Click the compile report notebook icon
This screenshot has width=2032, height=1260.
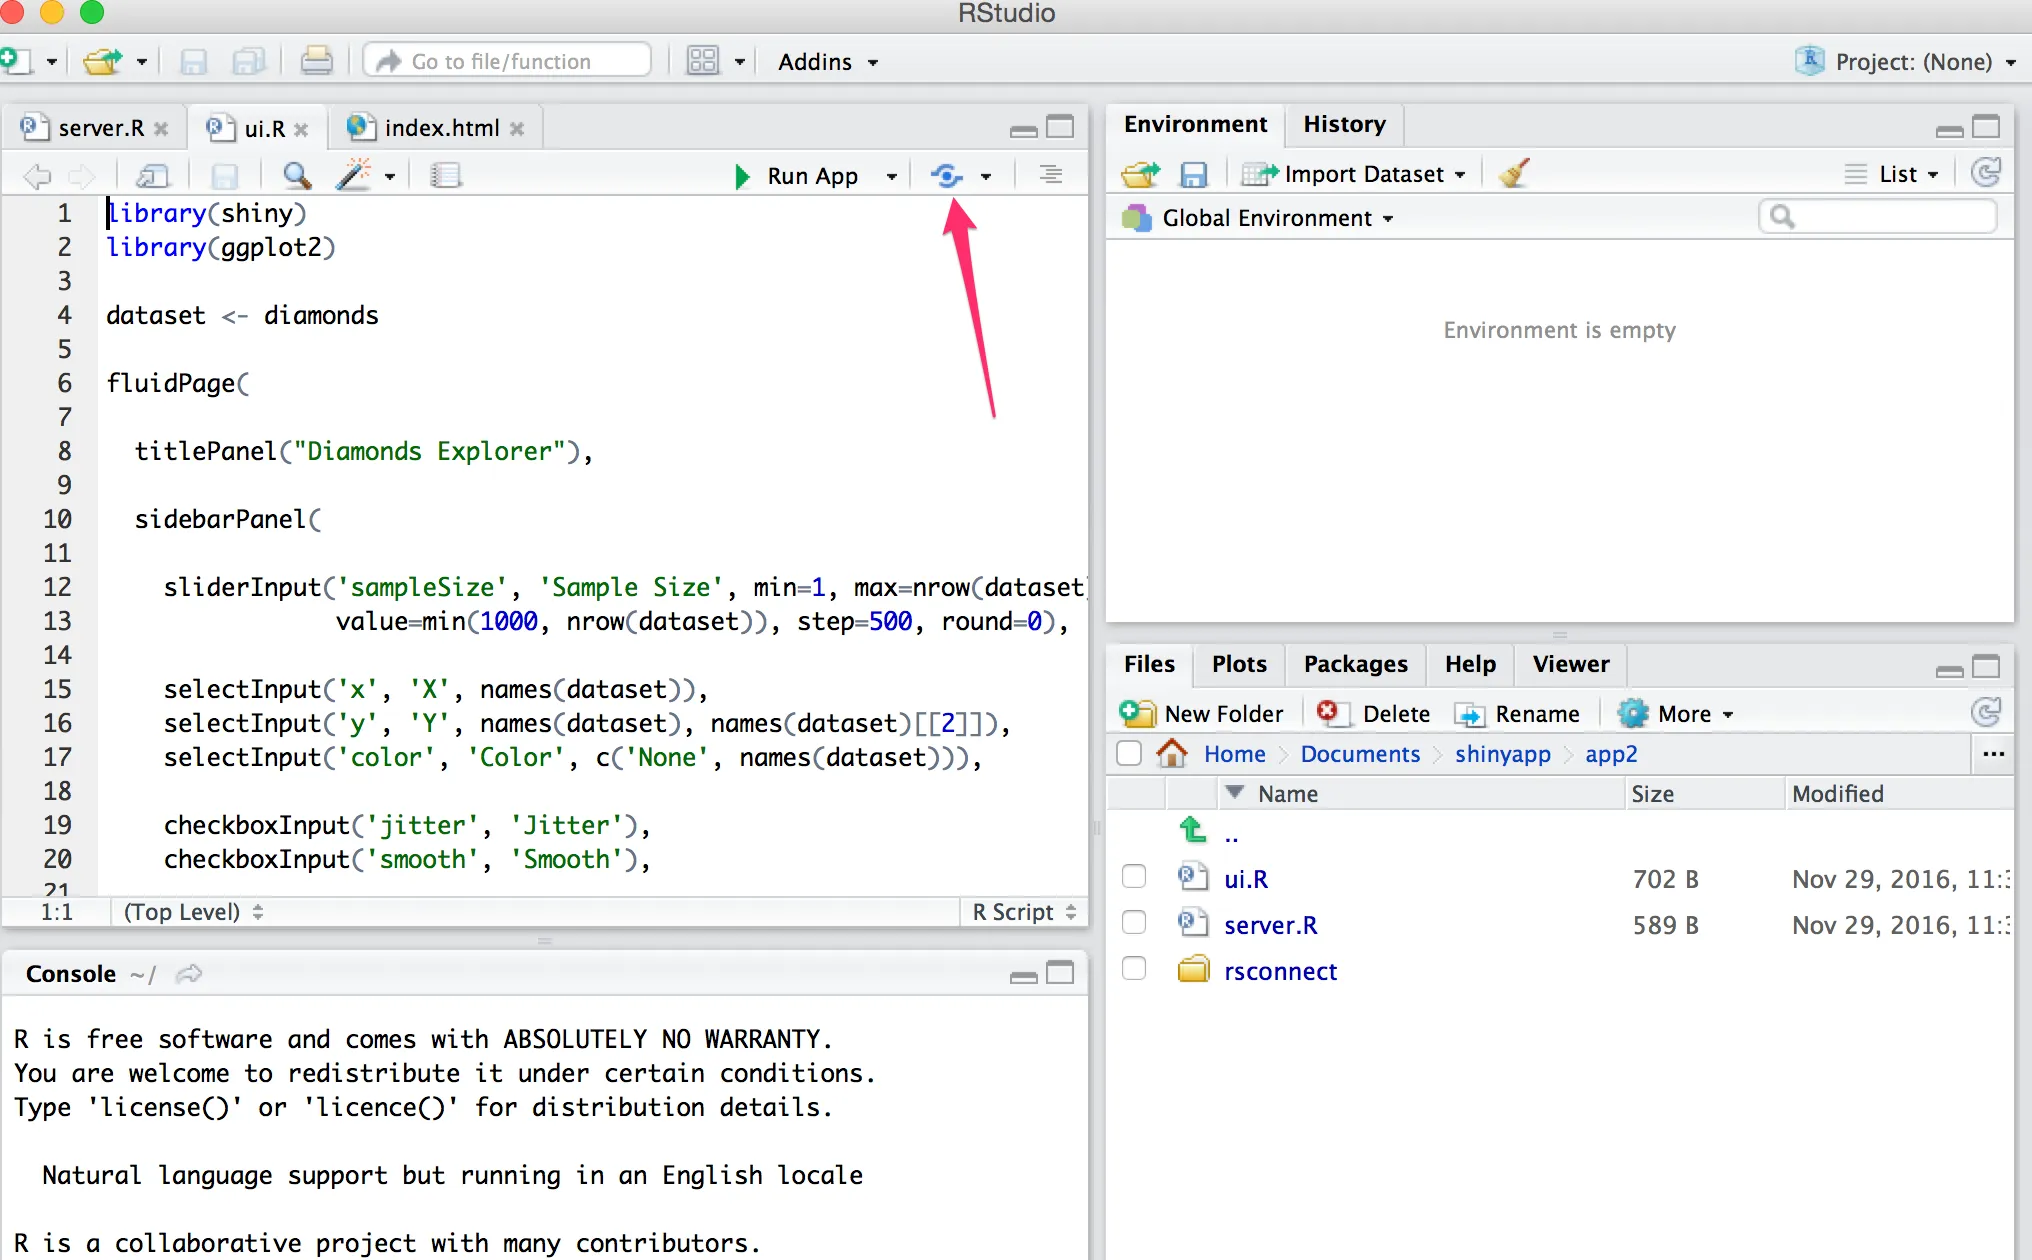(445, 176)
